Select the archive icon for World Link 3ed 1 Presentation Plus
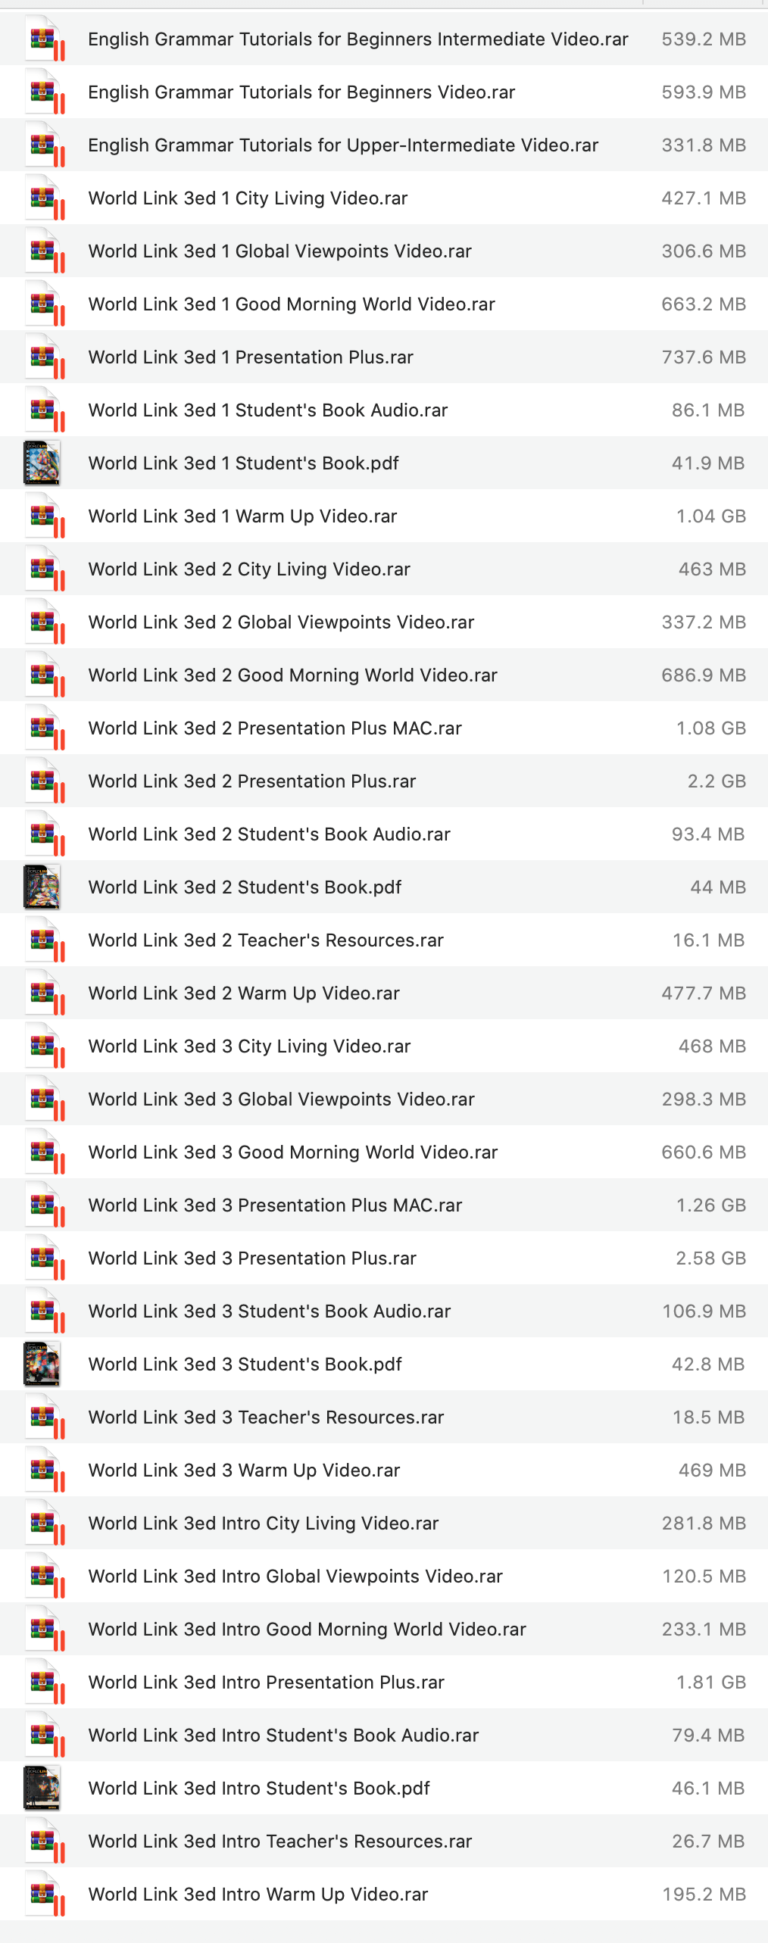The height and width of the screenshot is (1943, 768). coord(41,357)
